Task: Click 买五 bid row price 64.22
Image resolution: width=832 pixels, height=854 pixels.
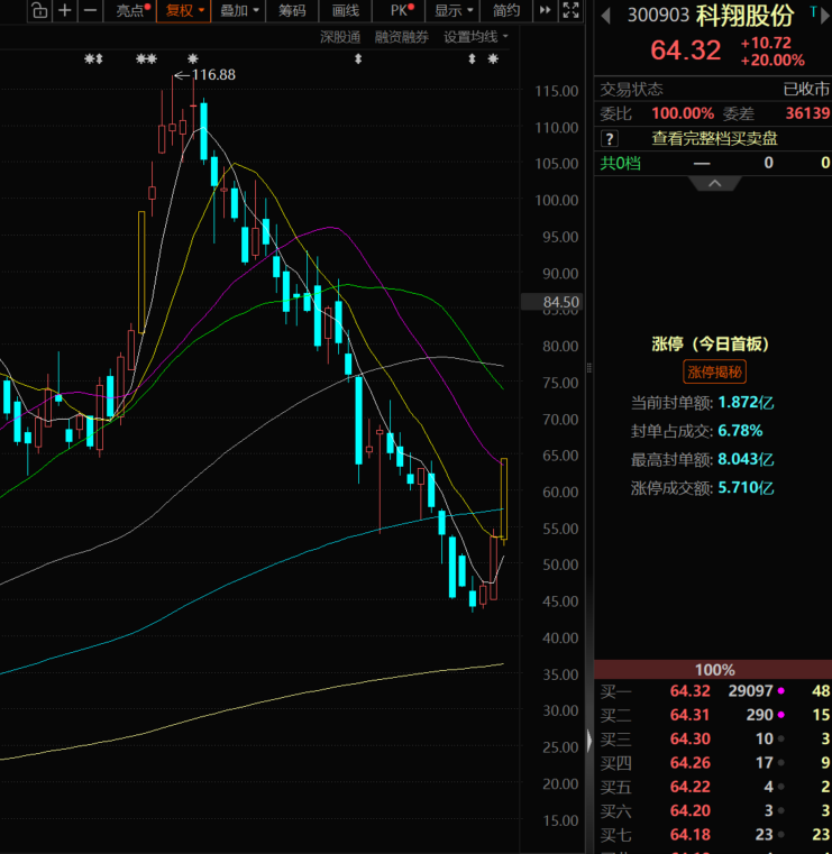Action: (x=690, y=787)
